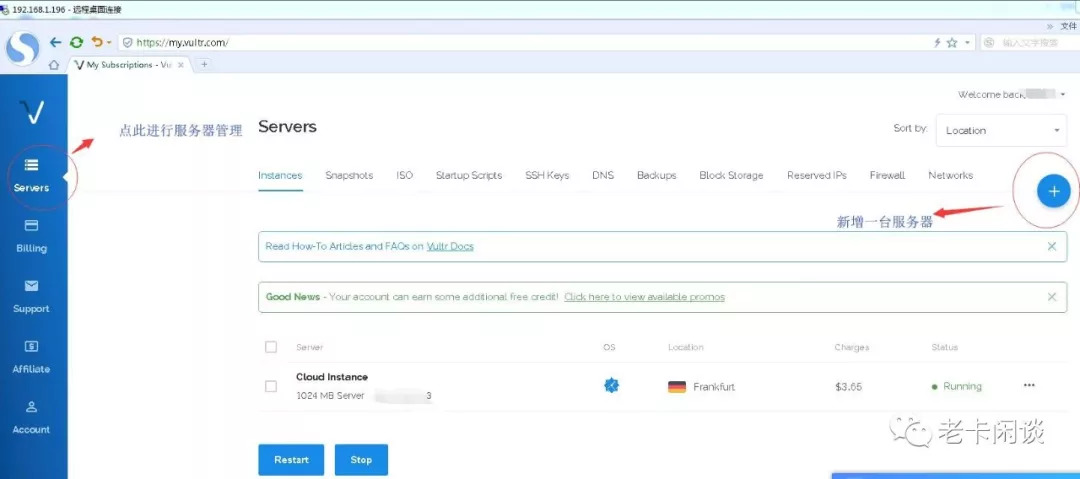Viewport: 1080px width, 479px height.
Task: Switch to the SSH Keys tab
Action: tap(547, 176)
